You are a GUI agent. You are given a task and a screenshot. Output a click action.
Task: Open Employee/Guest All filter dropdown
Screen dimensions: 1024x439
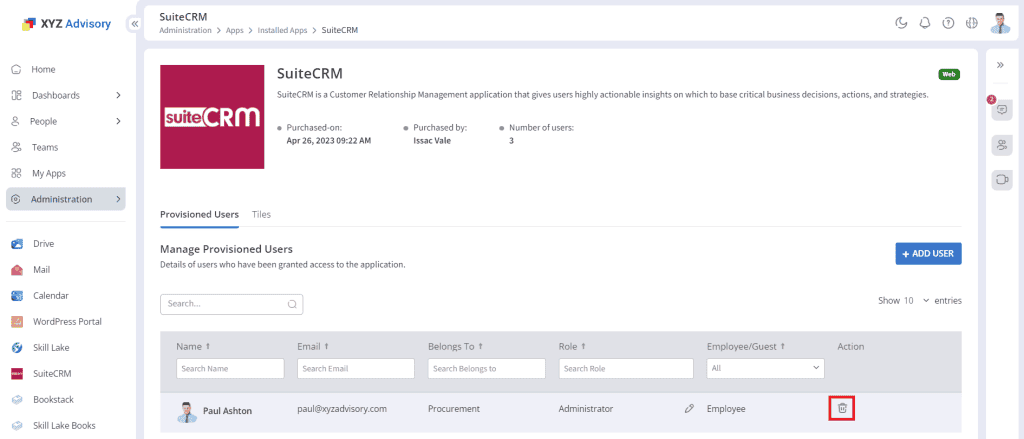pyautogui.click(x=765, y=368)
